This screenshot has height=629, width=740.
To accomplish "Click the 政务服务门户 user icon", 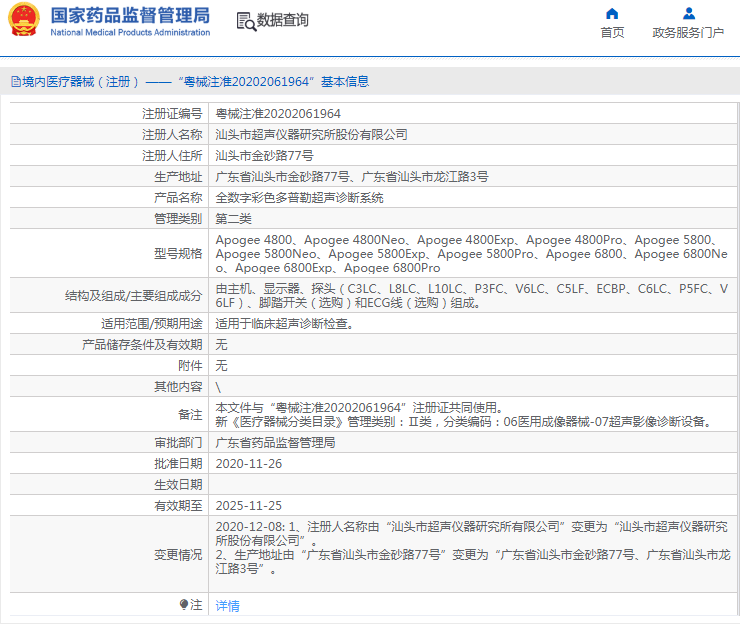I will coord(689,14).
